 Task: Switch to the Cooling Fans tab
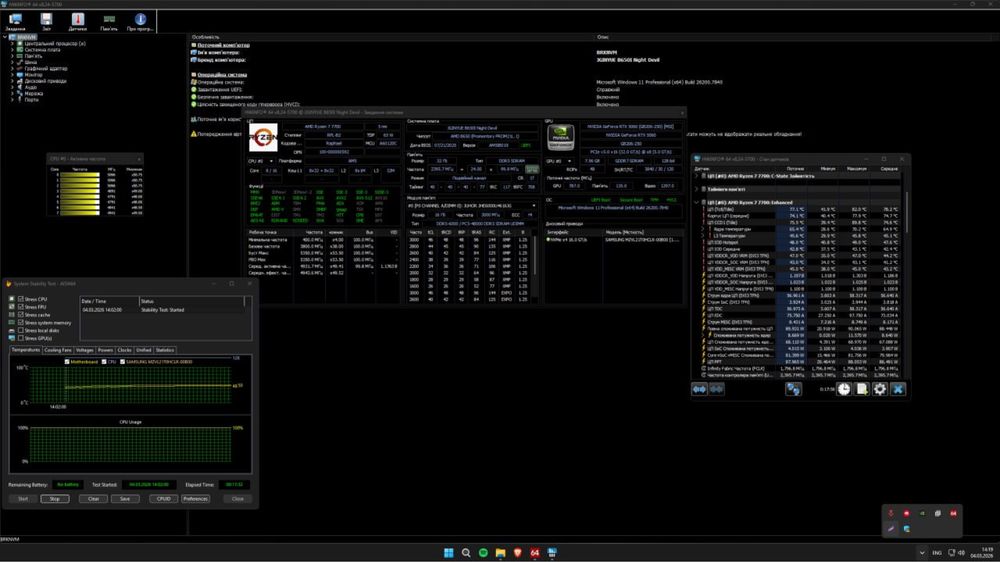click(x=58, y=350)
